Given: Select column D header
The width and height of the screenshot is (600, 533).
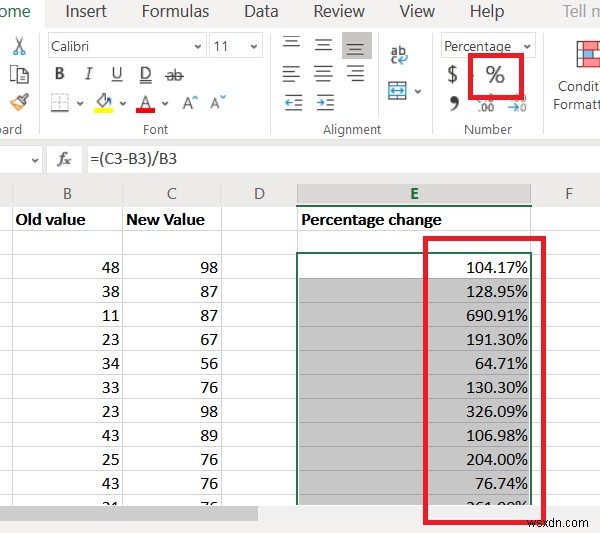Looking at the screenshot, I should [259, 194].
